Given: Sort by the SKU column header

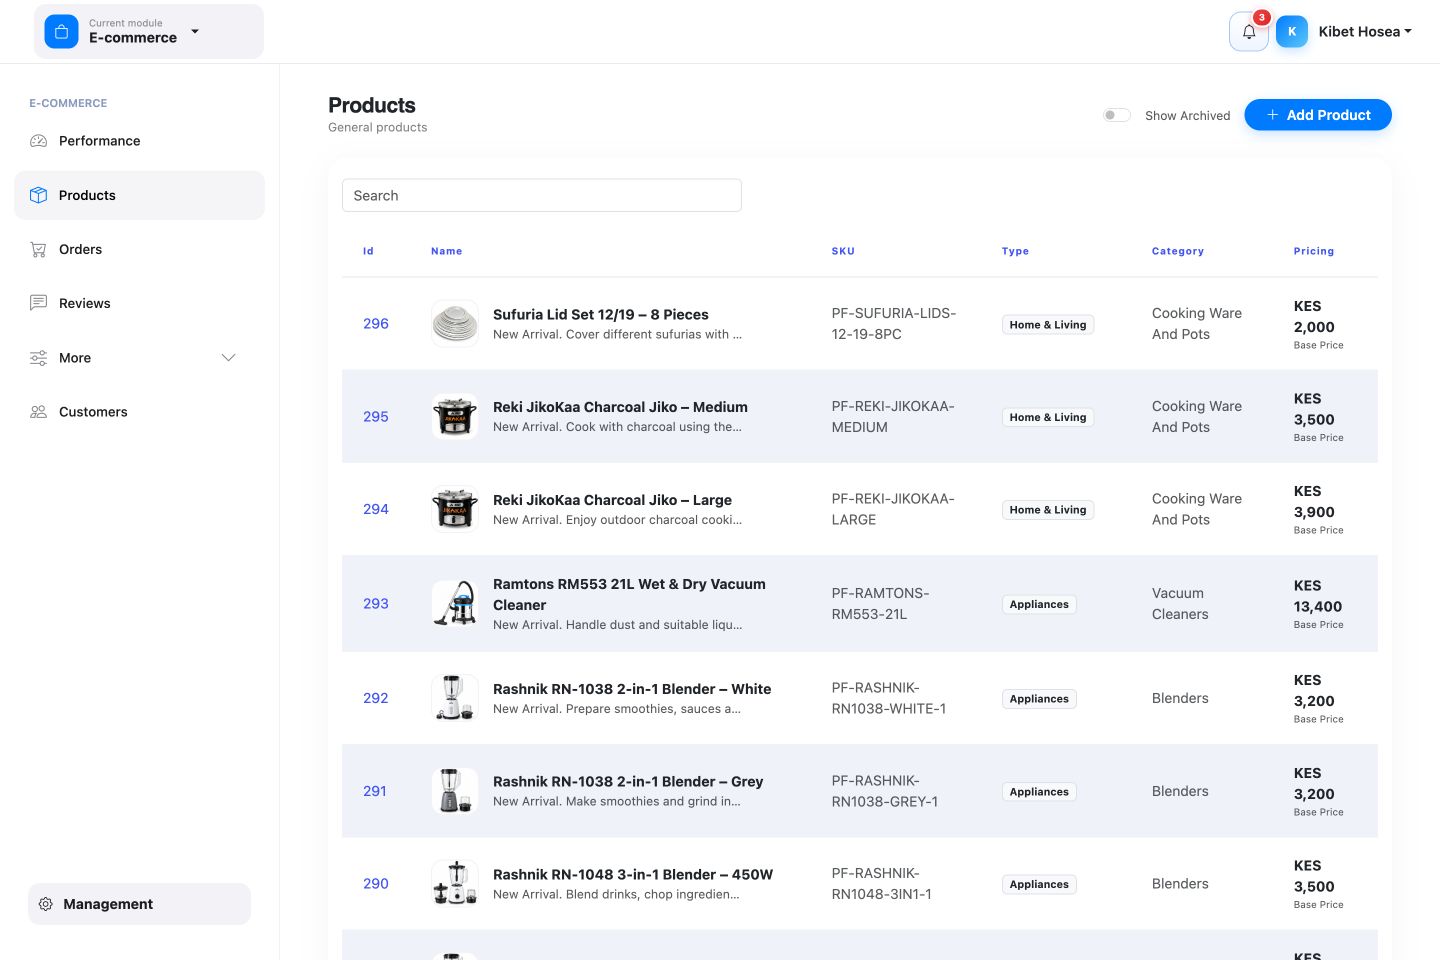Looking at the screenshot, I should 843,251.
